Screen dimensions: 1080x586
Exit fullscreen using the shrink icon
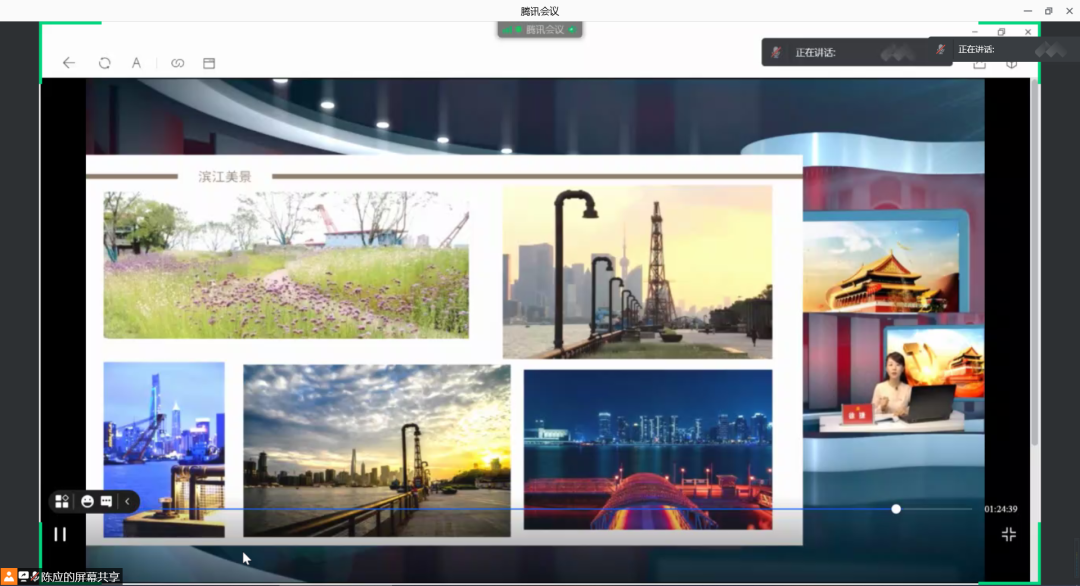1008,534
